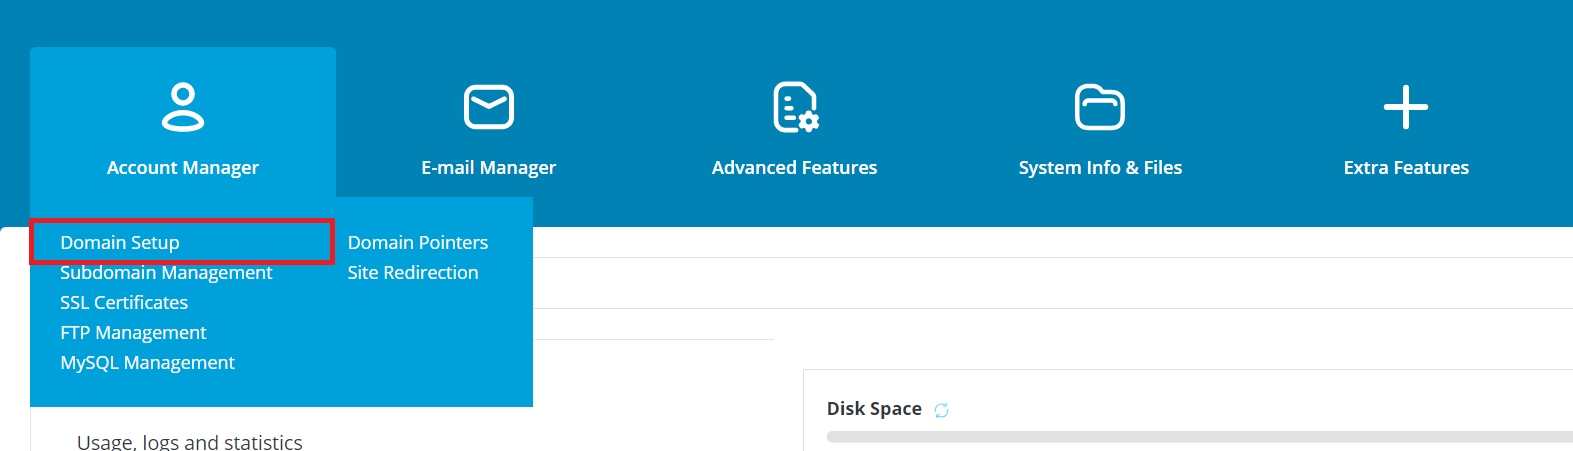
Task: Expand the Advanced Features text label
Action: click(x=795, y=168)
